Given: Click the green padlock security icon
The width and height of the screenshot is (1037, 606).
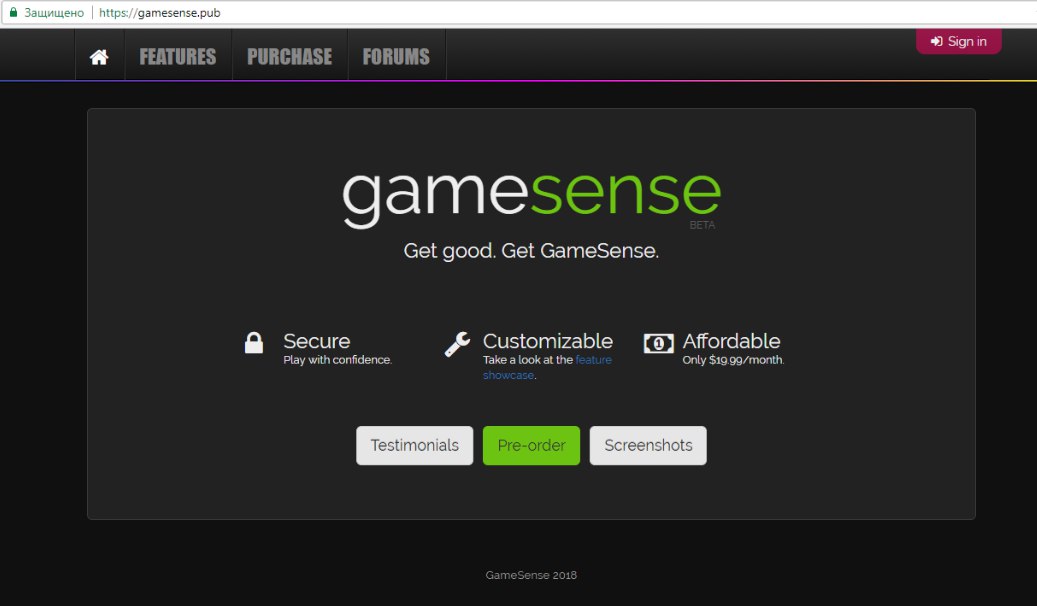Looking at the screenshot, I should [13, 12].
